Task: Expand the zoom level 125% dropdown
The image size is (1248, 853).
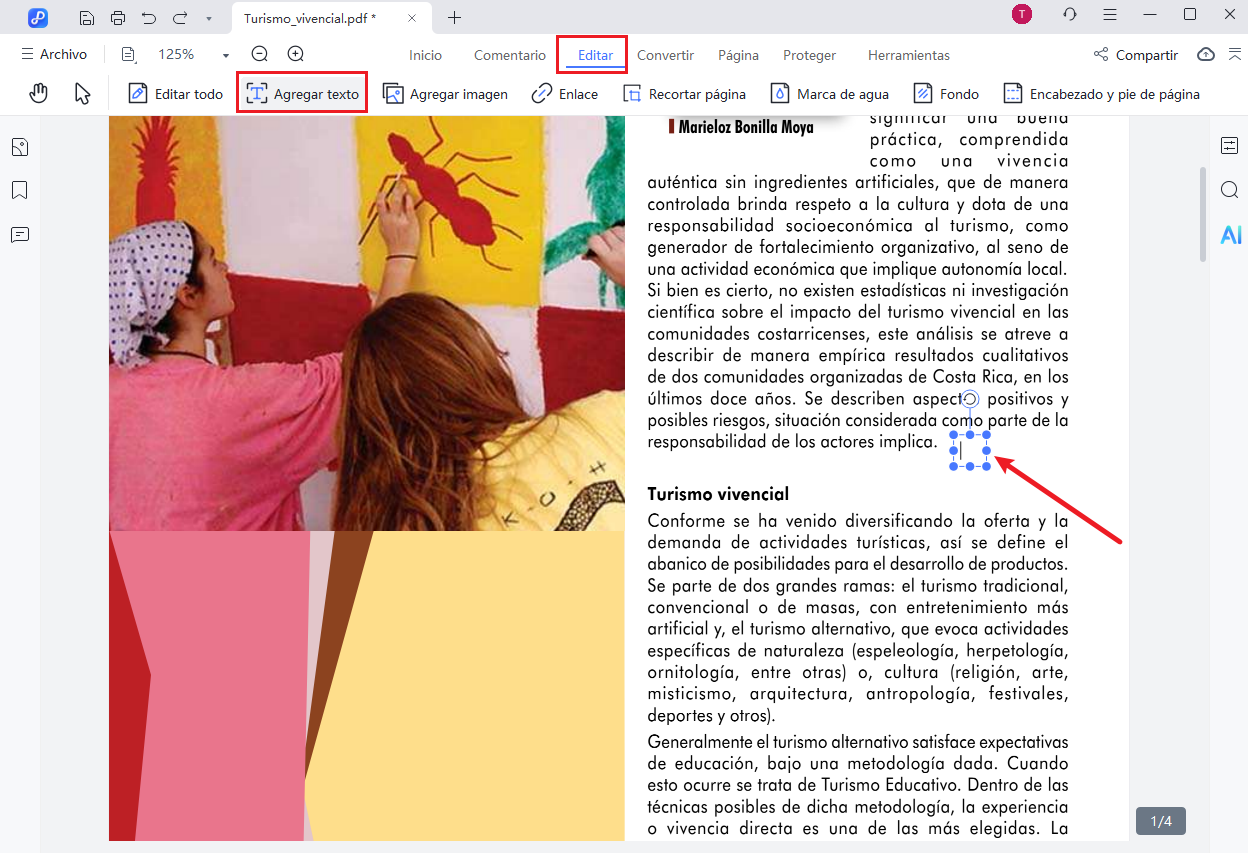Action: pos(226,56)
